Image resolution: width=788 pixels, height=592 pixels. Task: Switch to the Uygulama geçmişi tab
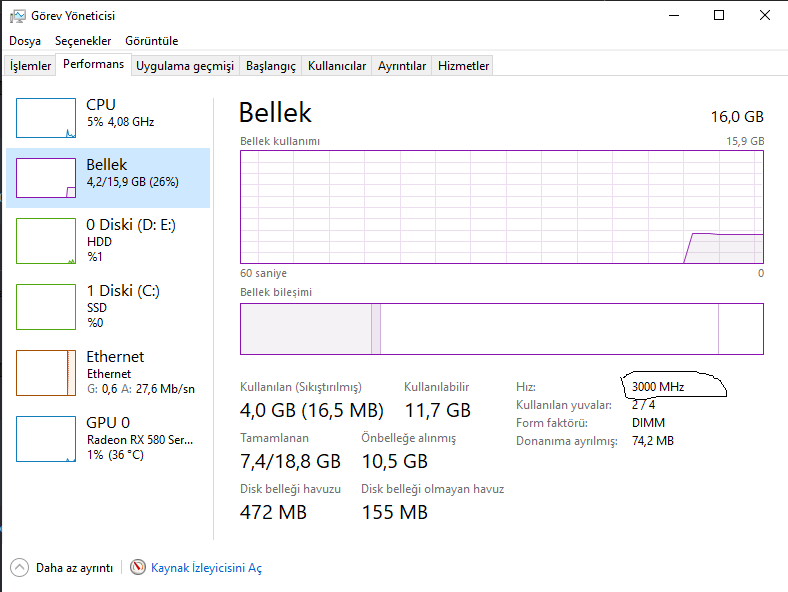click(x=185, y=66)
